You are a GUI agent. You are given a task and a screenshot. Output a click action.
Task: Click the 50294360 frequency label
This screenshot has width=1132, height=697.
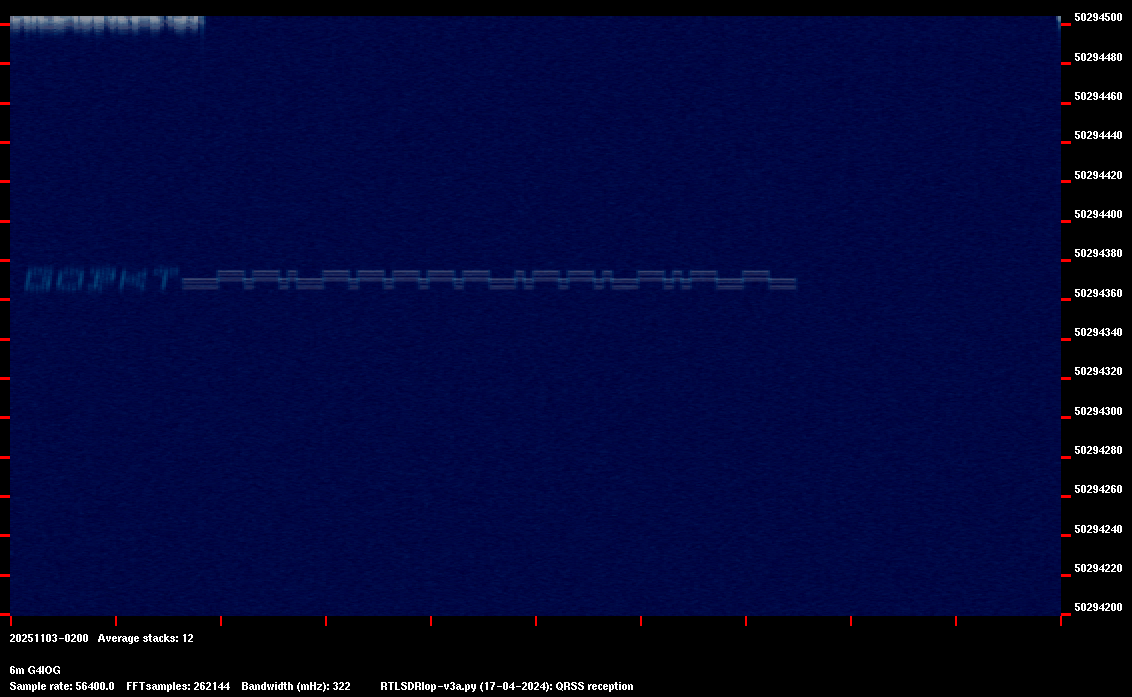point(1098,293)
